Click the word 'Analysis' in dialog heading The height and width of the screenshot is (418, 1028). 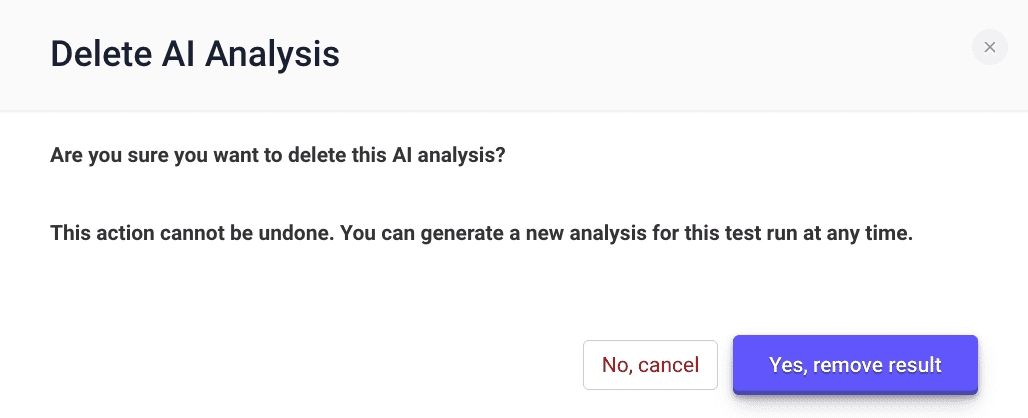(x=272, y=55)
